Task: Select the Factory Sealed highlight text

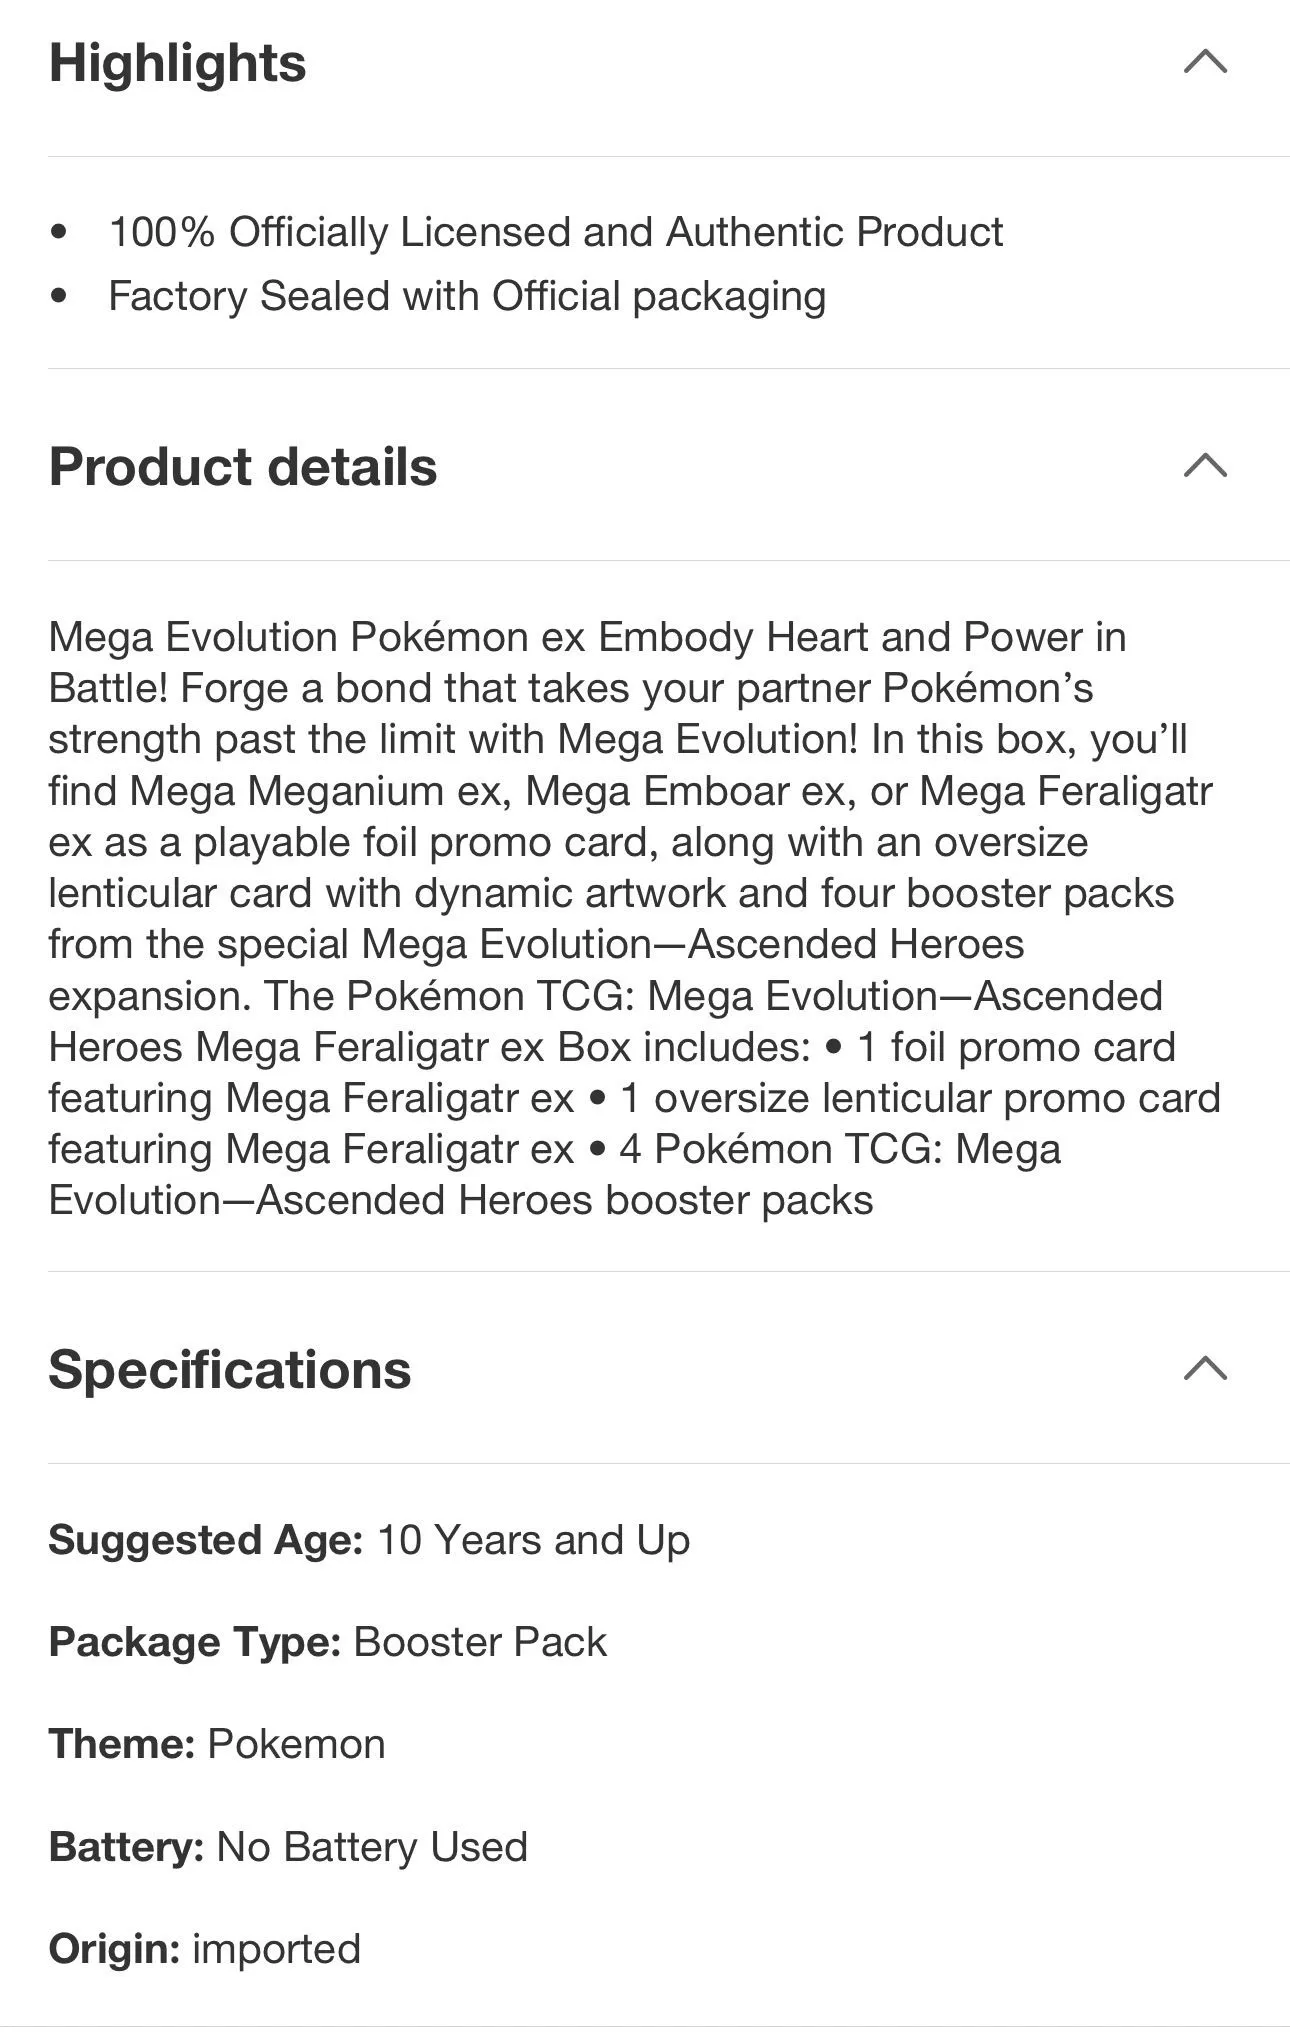Action: click(x=467, y=297)
